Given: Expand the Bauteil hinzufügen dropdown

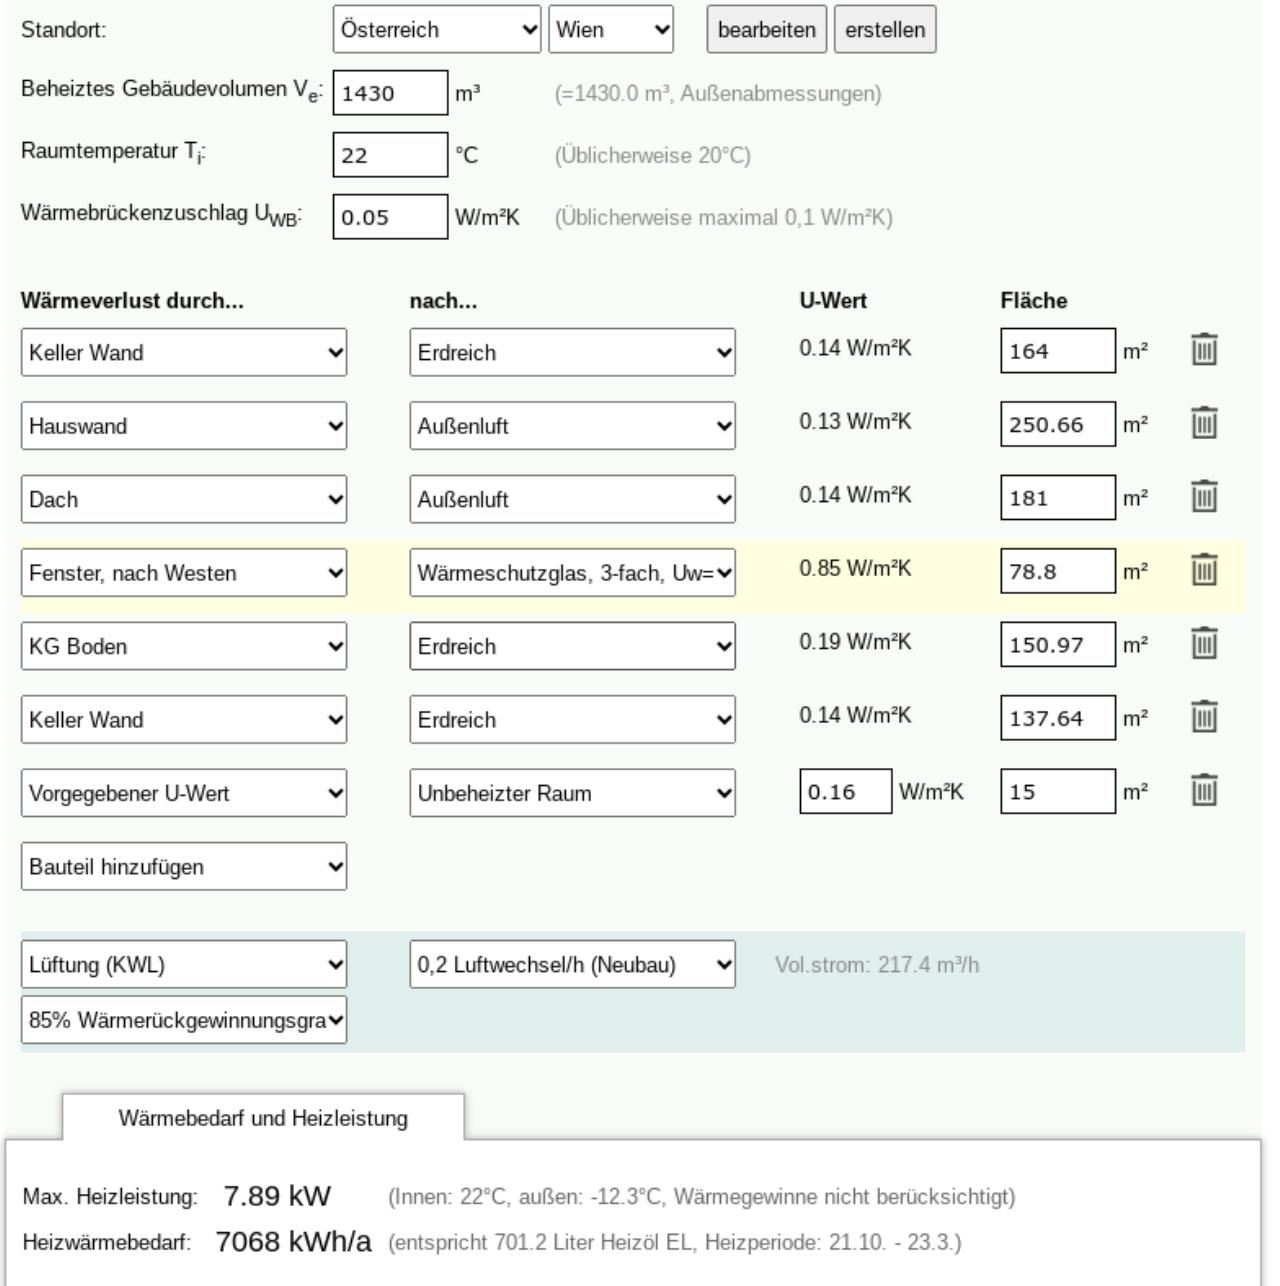Looking at the screenshot, I should tap(184, 867).
